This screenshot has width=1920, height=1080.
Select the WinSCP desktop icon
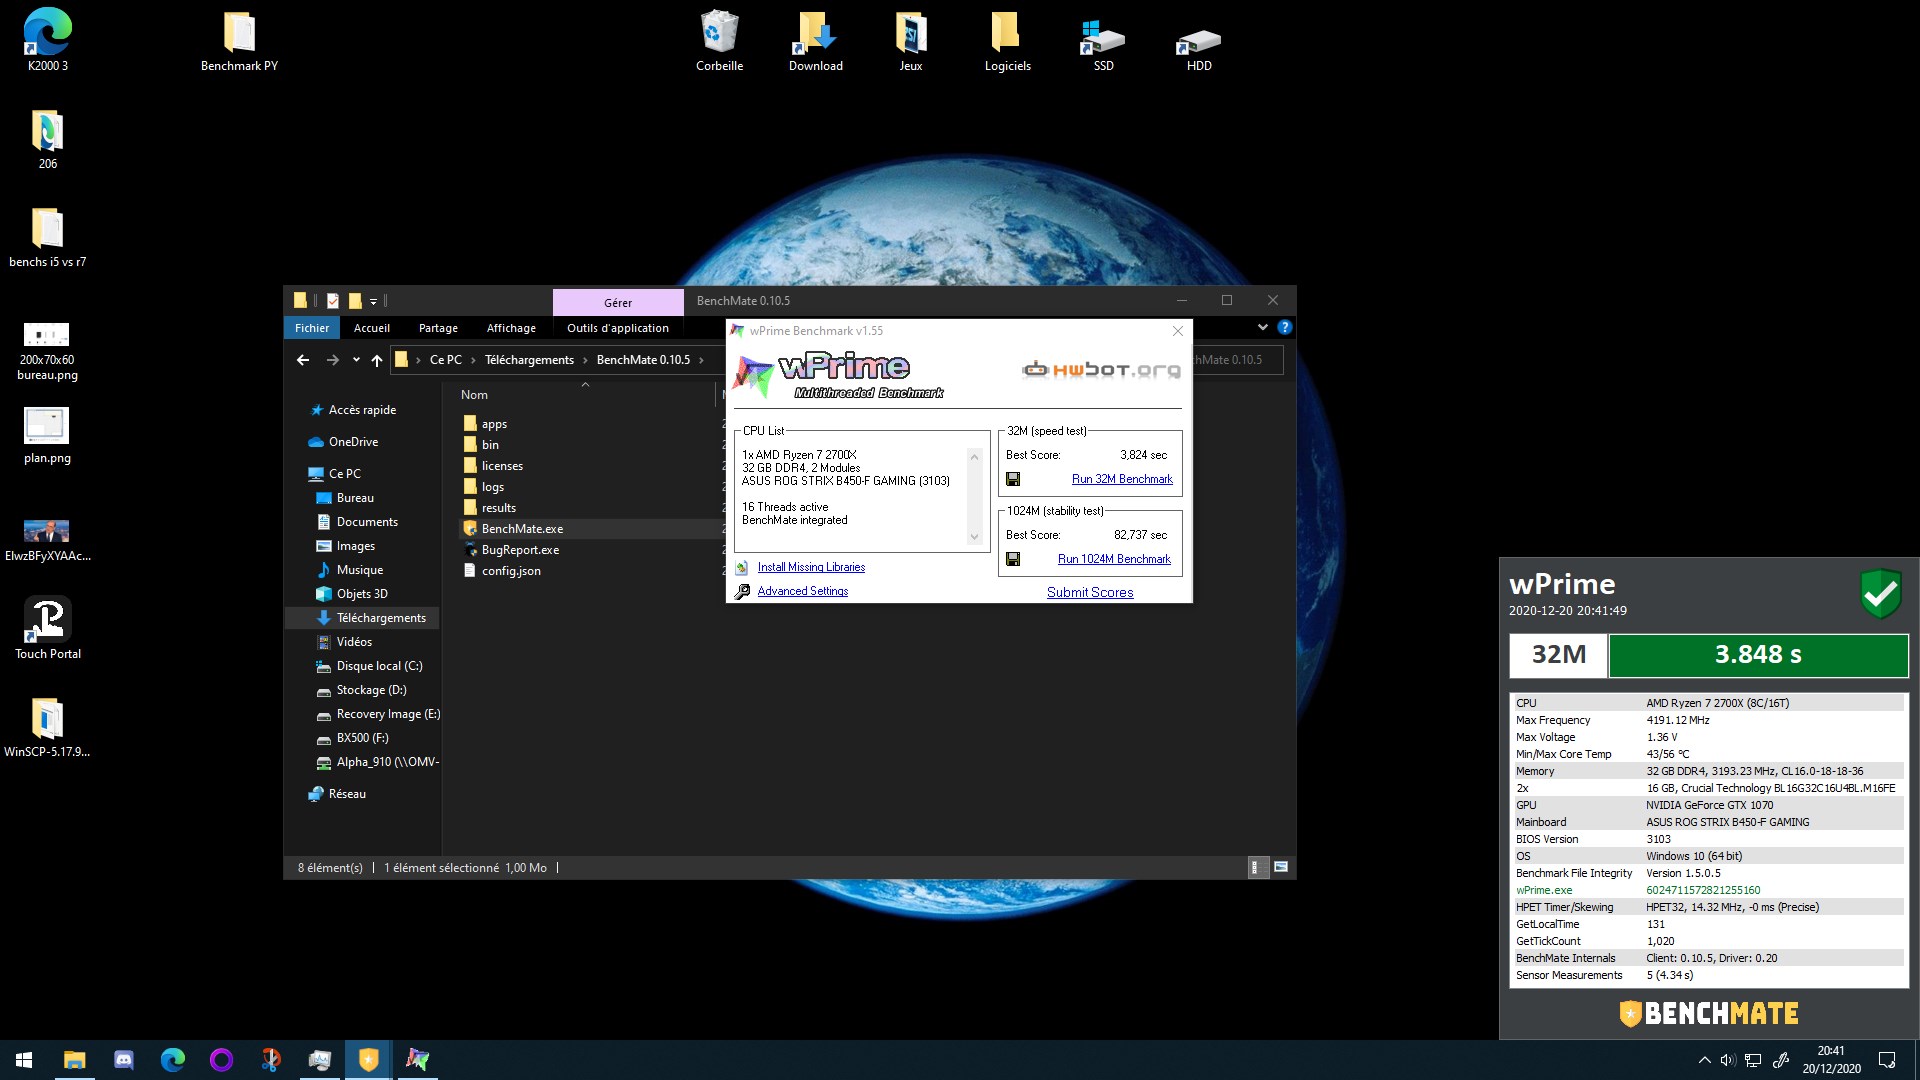pyautogui.click(x=47, y=727)
